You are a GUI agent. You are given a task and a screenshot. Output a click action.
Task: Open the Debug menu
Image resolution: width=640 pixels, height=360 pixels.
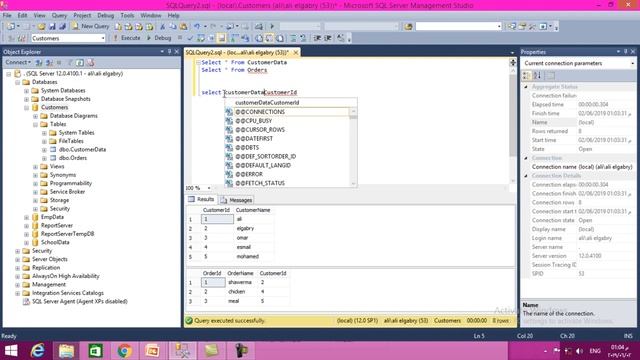105,16
